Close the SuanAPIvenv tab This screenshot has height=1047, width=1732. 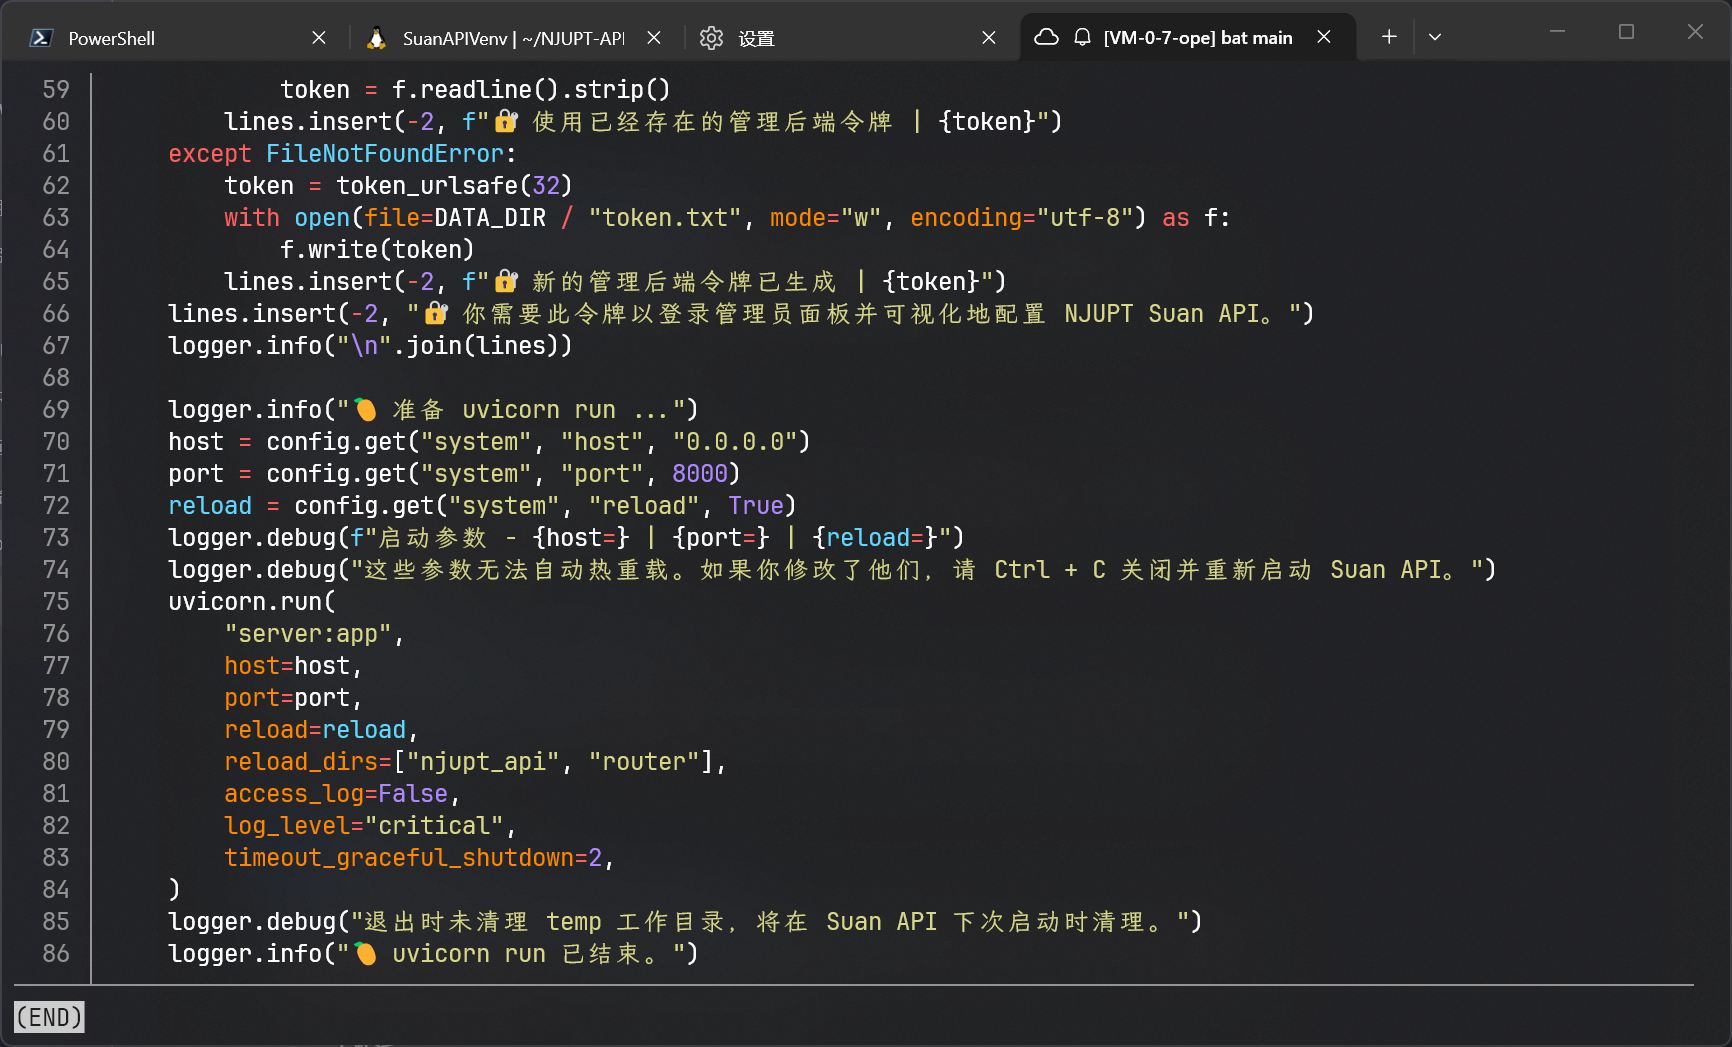654,38
